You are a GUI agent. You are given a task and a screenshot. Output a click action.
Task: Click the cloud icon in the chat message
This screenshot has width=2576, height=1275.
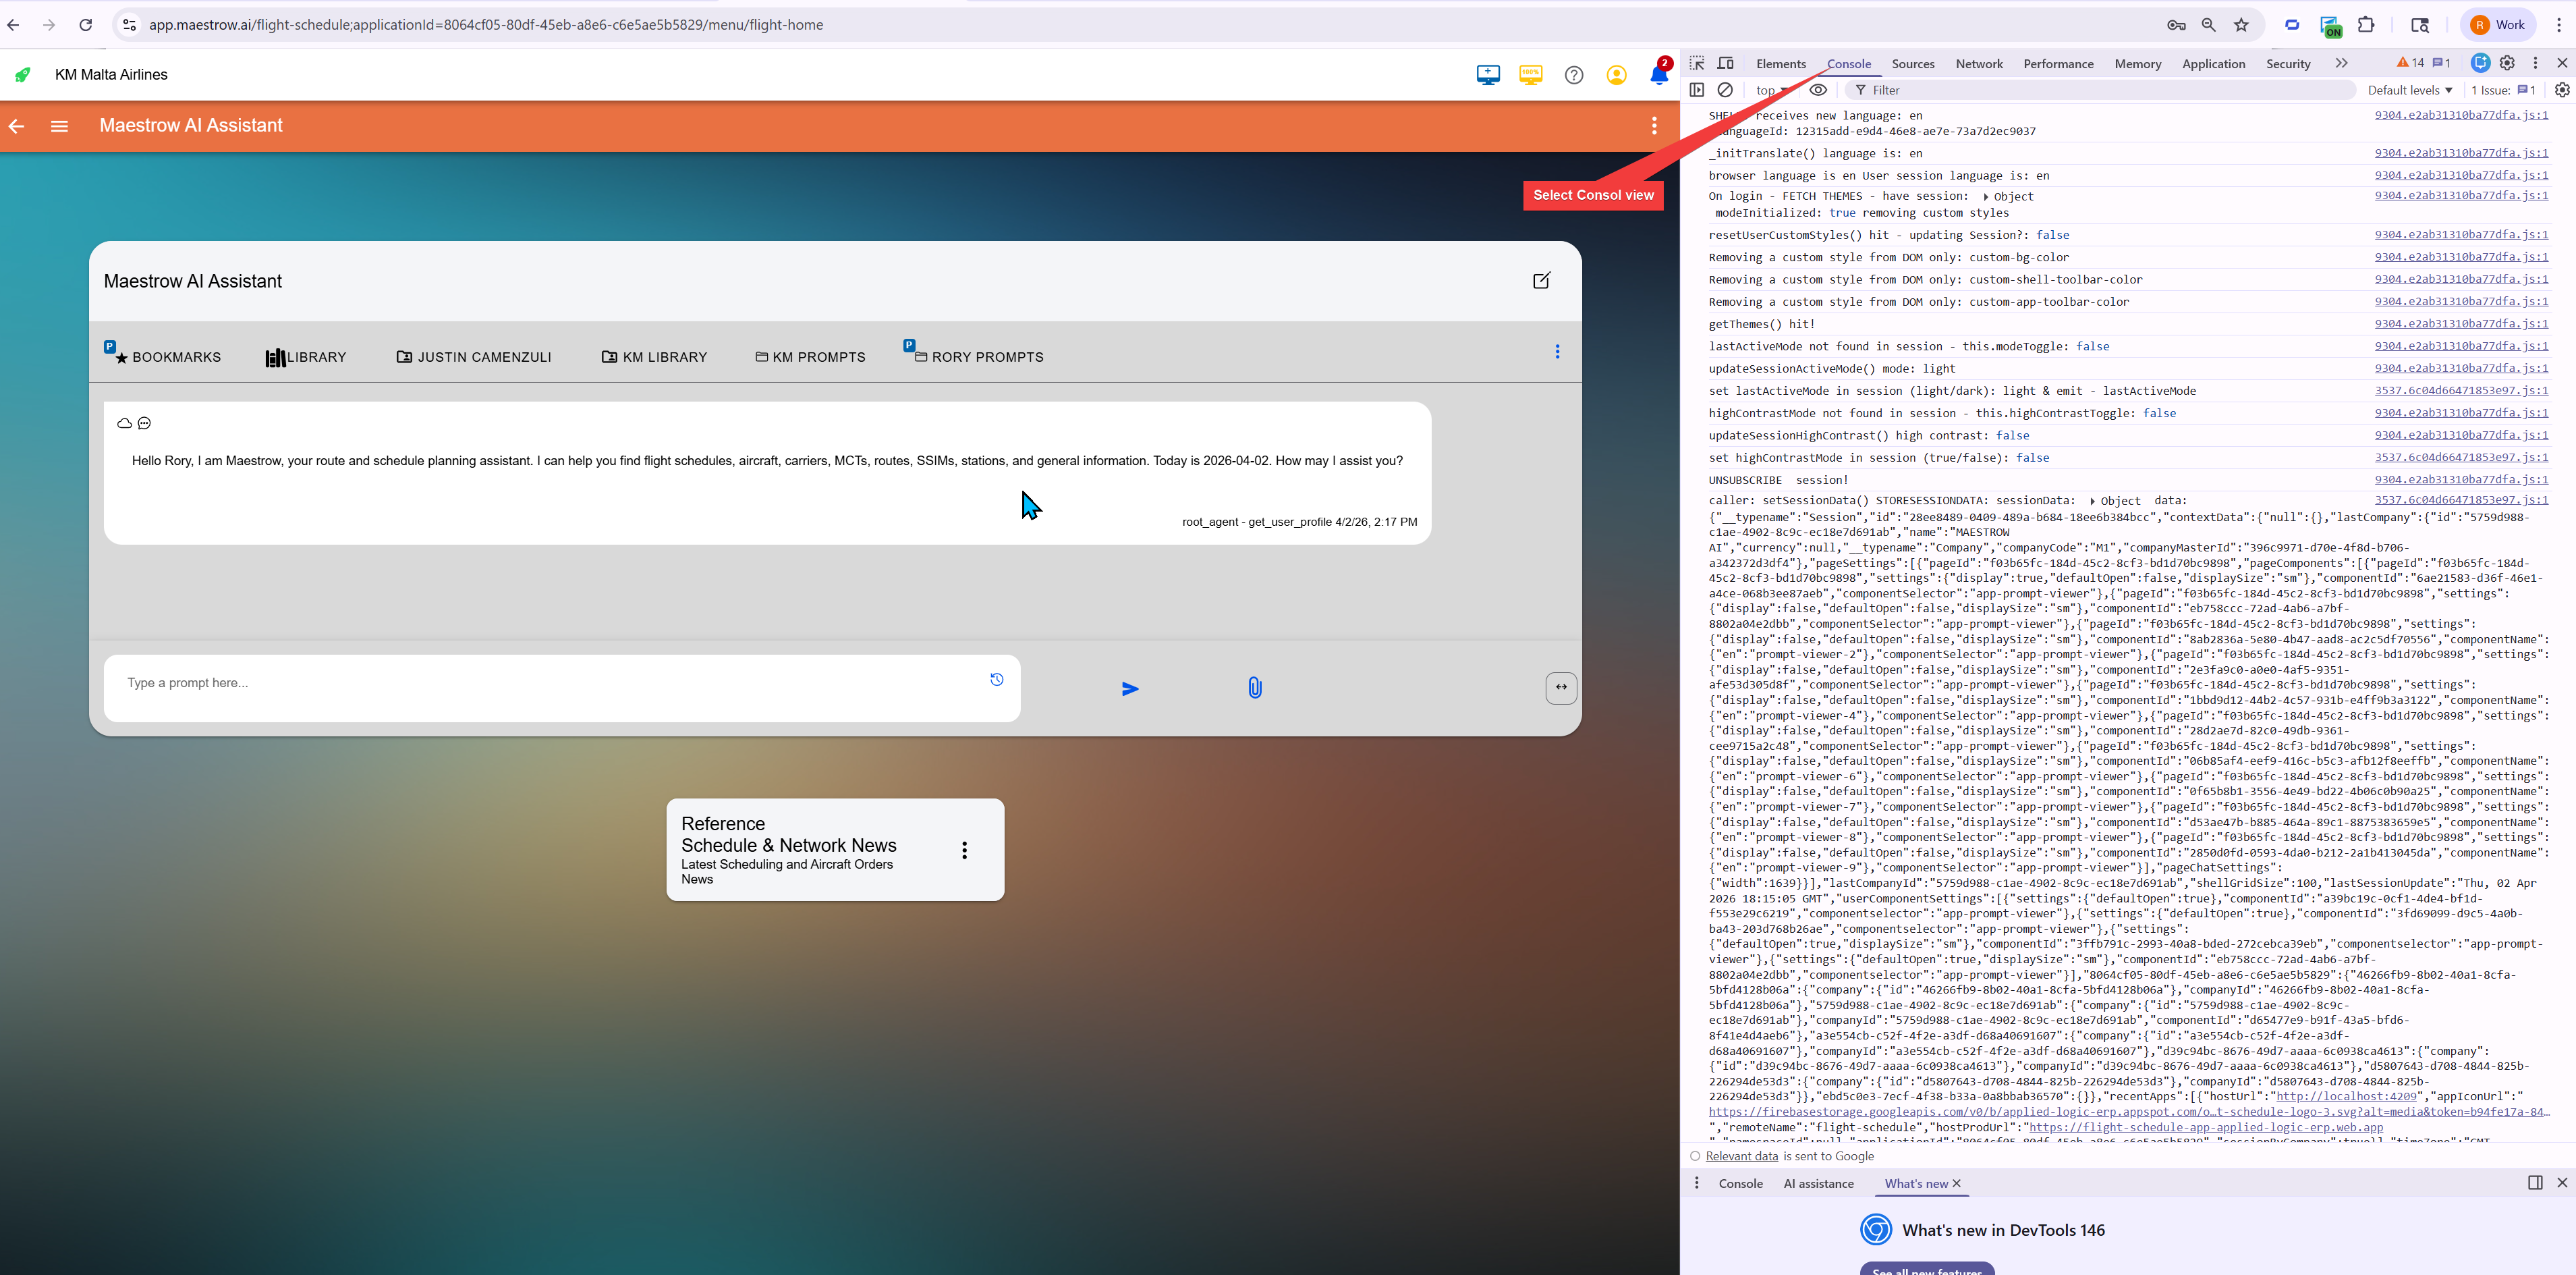point(125,424)
